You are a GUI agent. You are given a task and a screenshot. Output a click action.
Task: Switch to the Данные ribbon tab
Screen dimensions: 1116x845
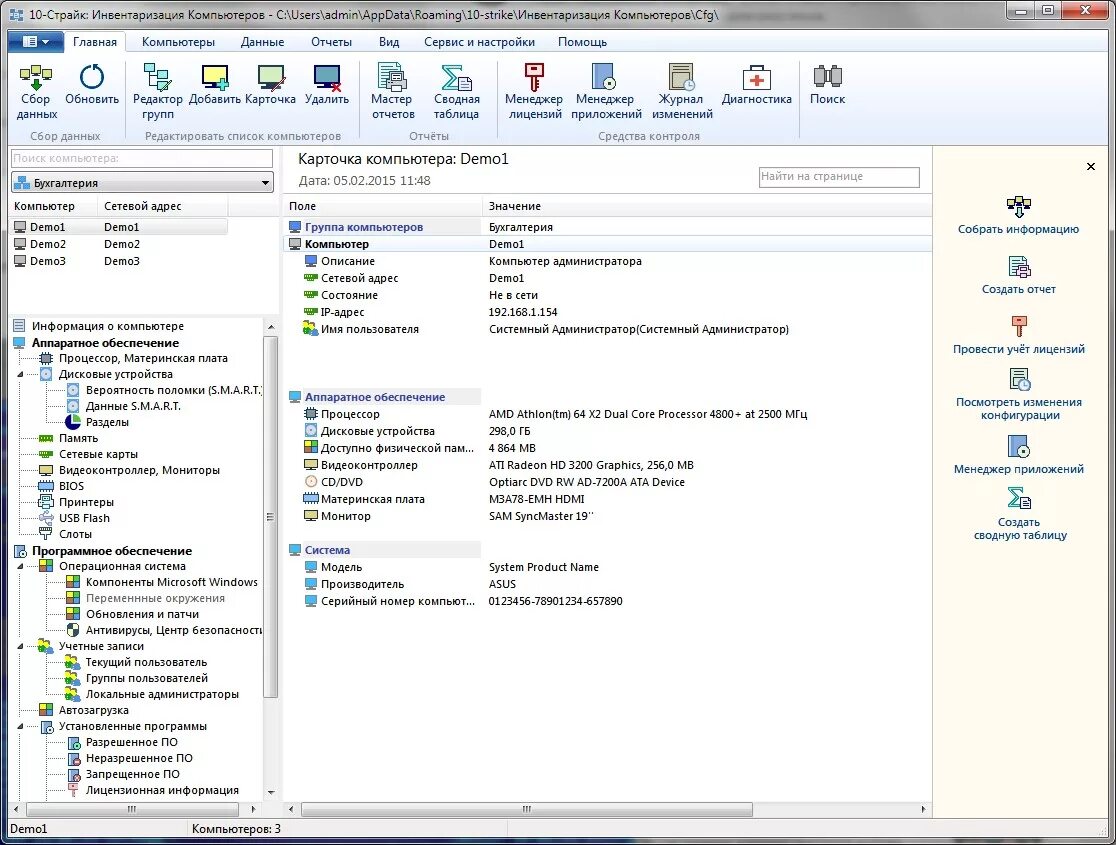(262, 42)
